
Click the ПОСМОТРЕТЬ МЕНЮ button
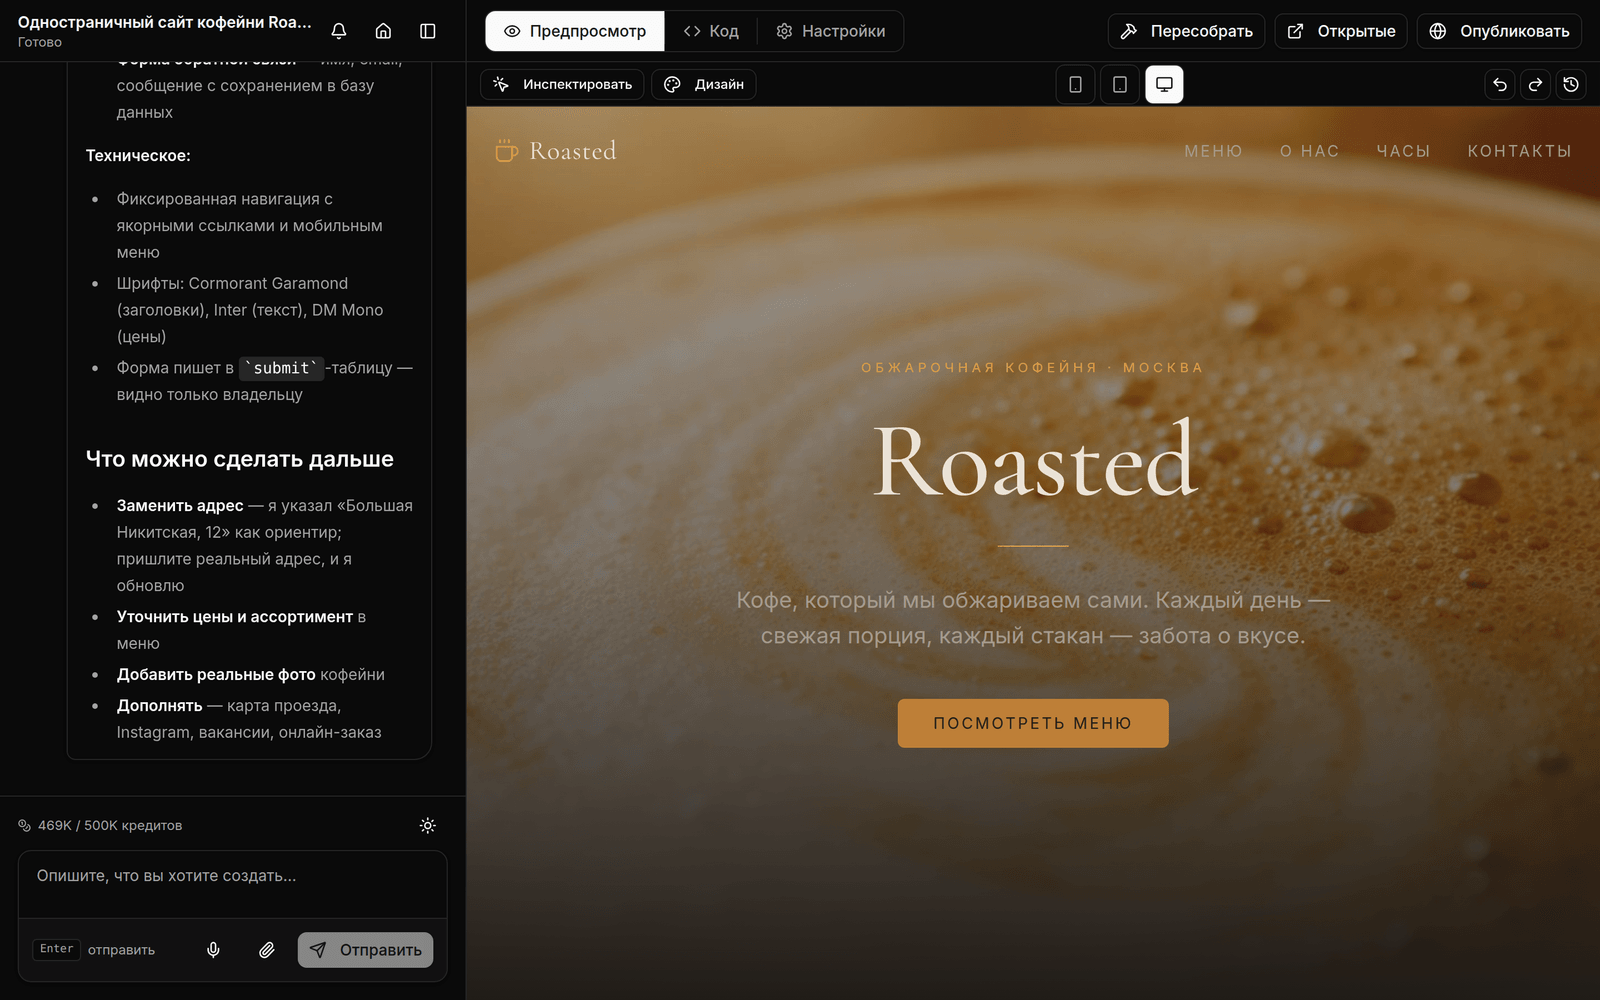tap(1033, 723)
